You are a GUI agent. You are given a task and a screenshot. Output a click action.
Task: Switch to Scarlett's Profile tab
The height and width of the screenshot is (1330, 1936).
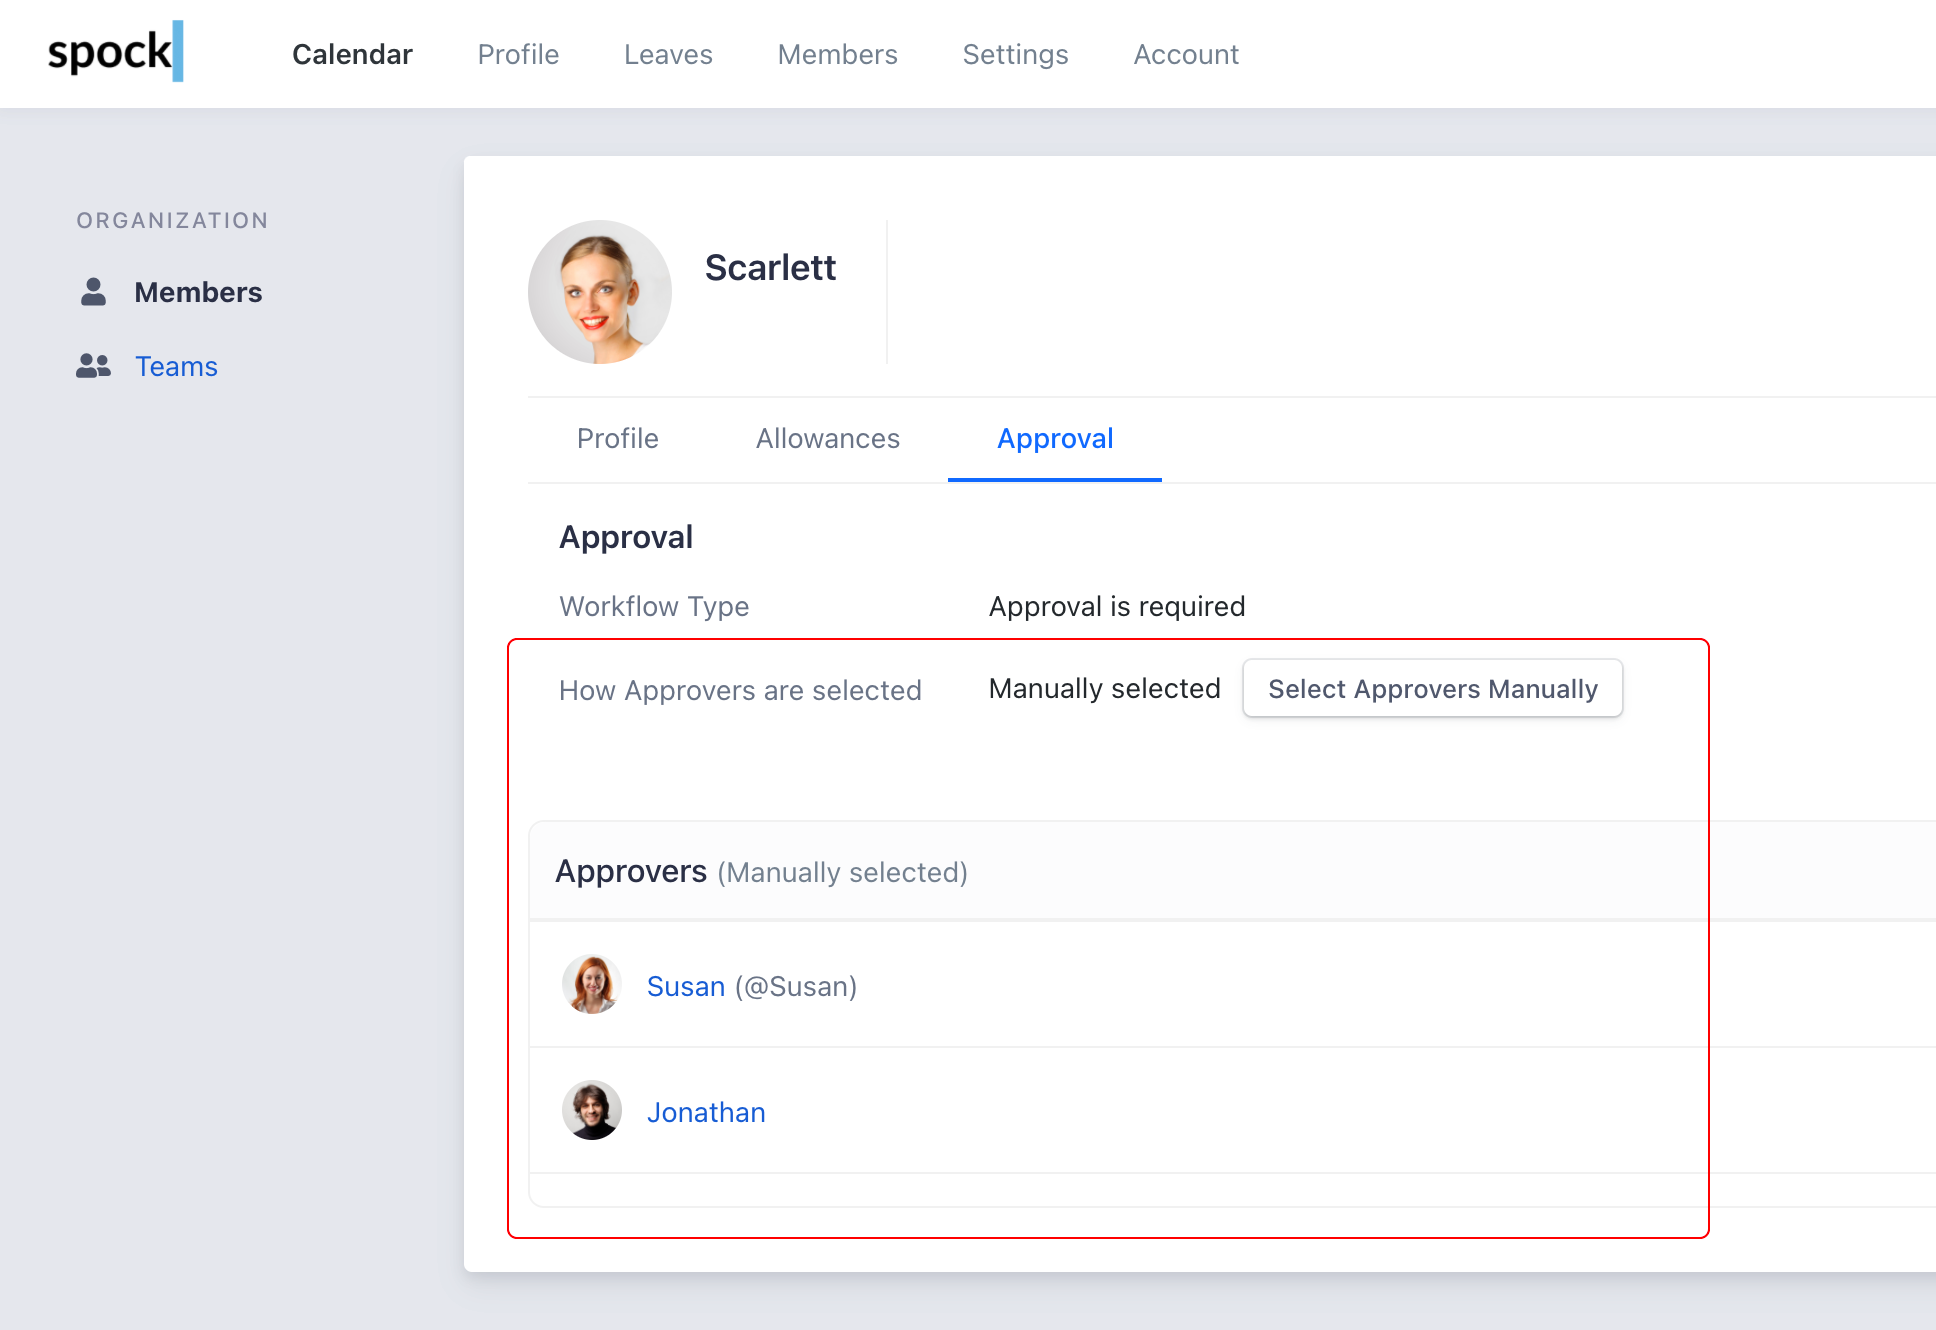(617, 438)
